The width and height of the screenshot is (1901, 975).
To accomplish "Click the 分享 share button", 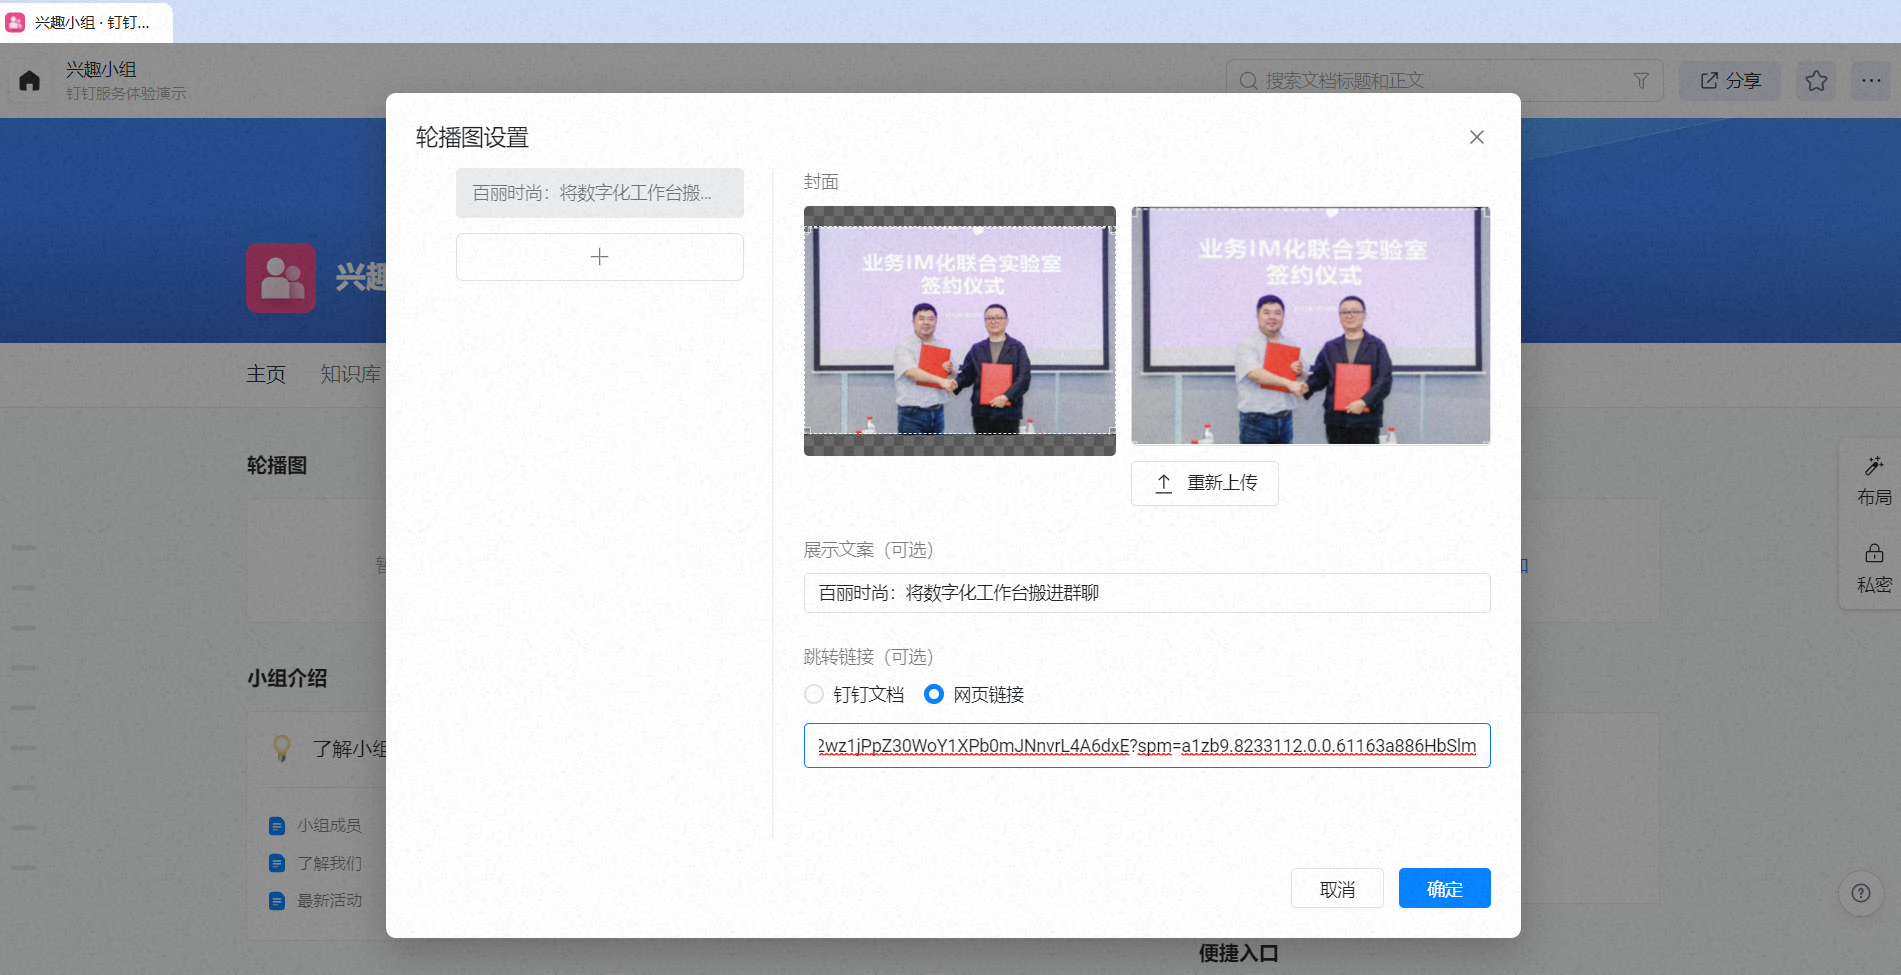I will click(x=1730, y=81).
